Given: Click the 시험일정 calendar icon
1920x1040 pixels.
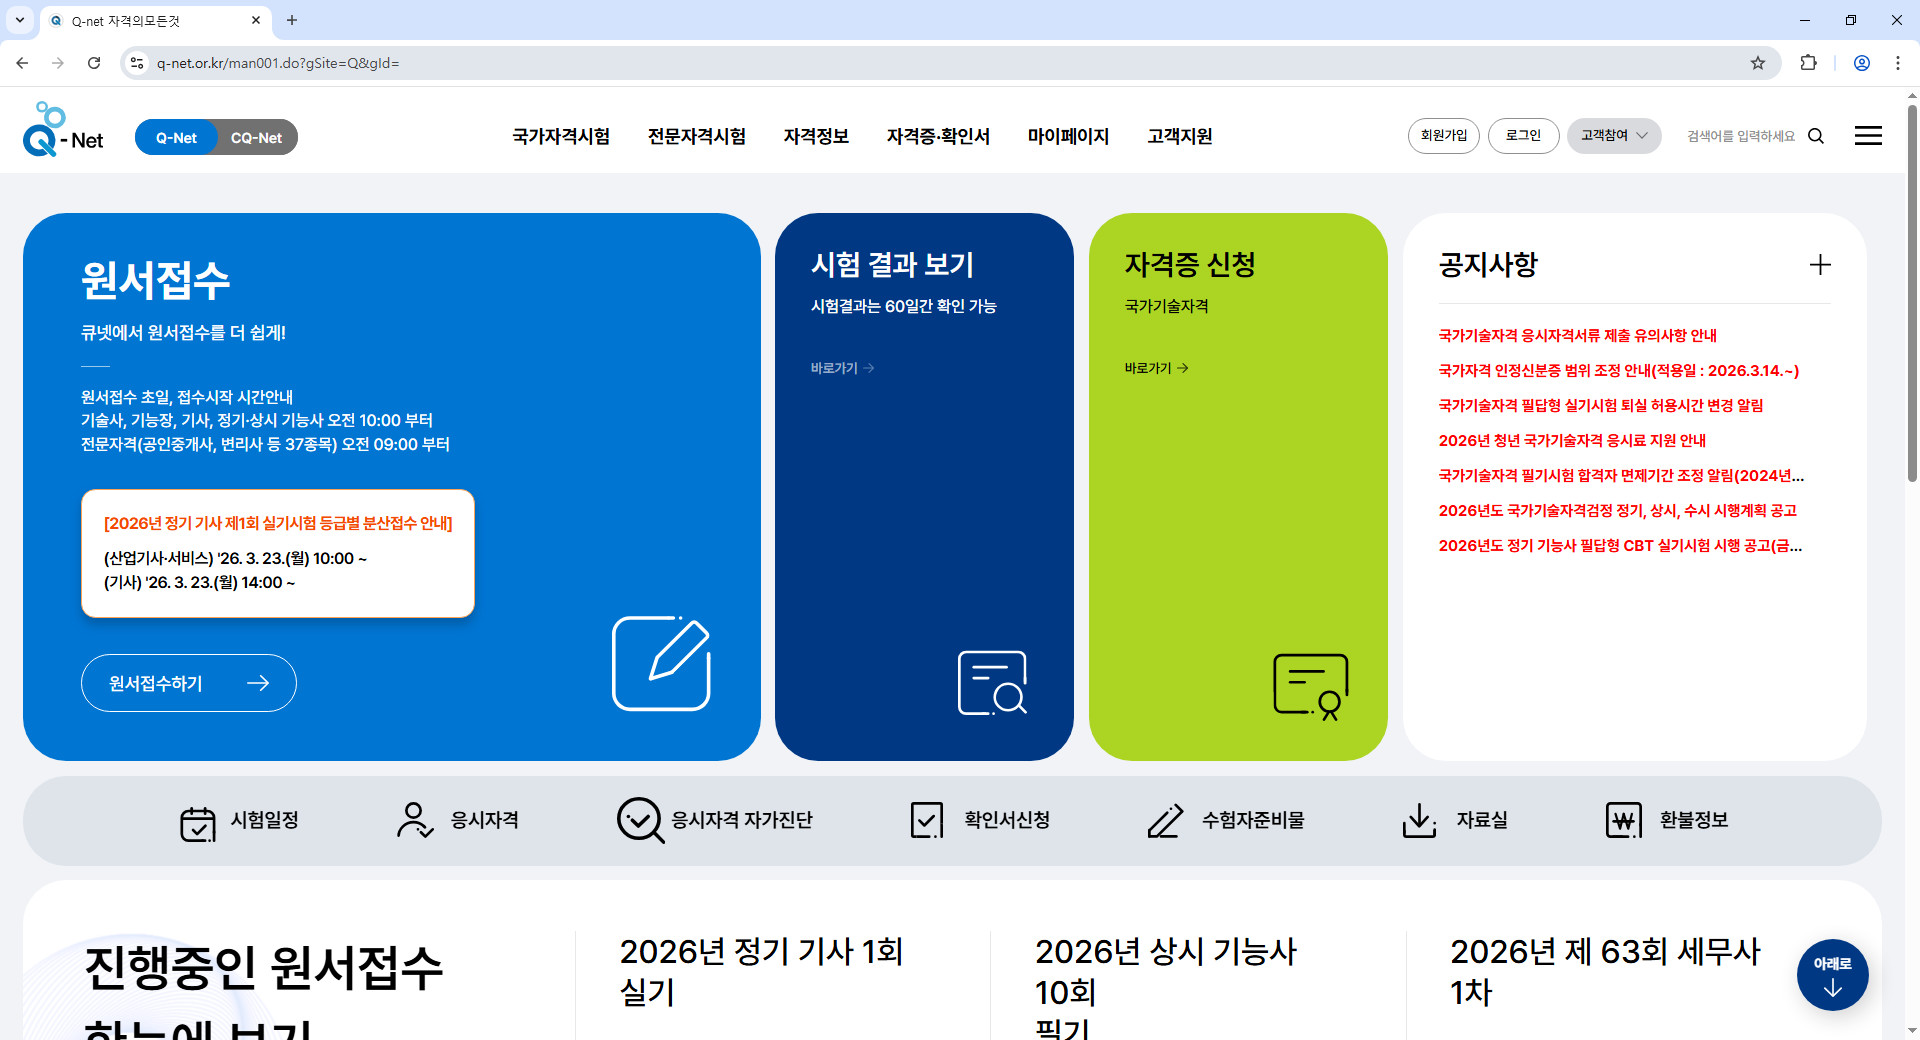Looking at the screenshot, I should tap(197, 823).
